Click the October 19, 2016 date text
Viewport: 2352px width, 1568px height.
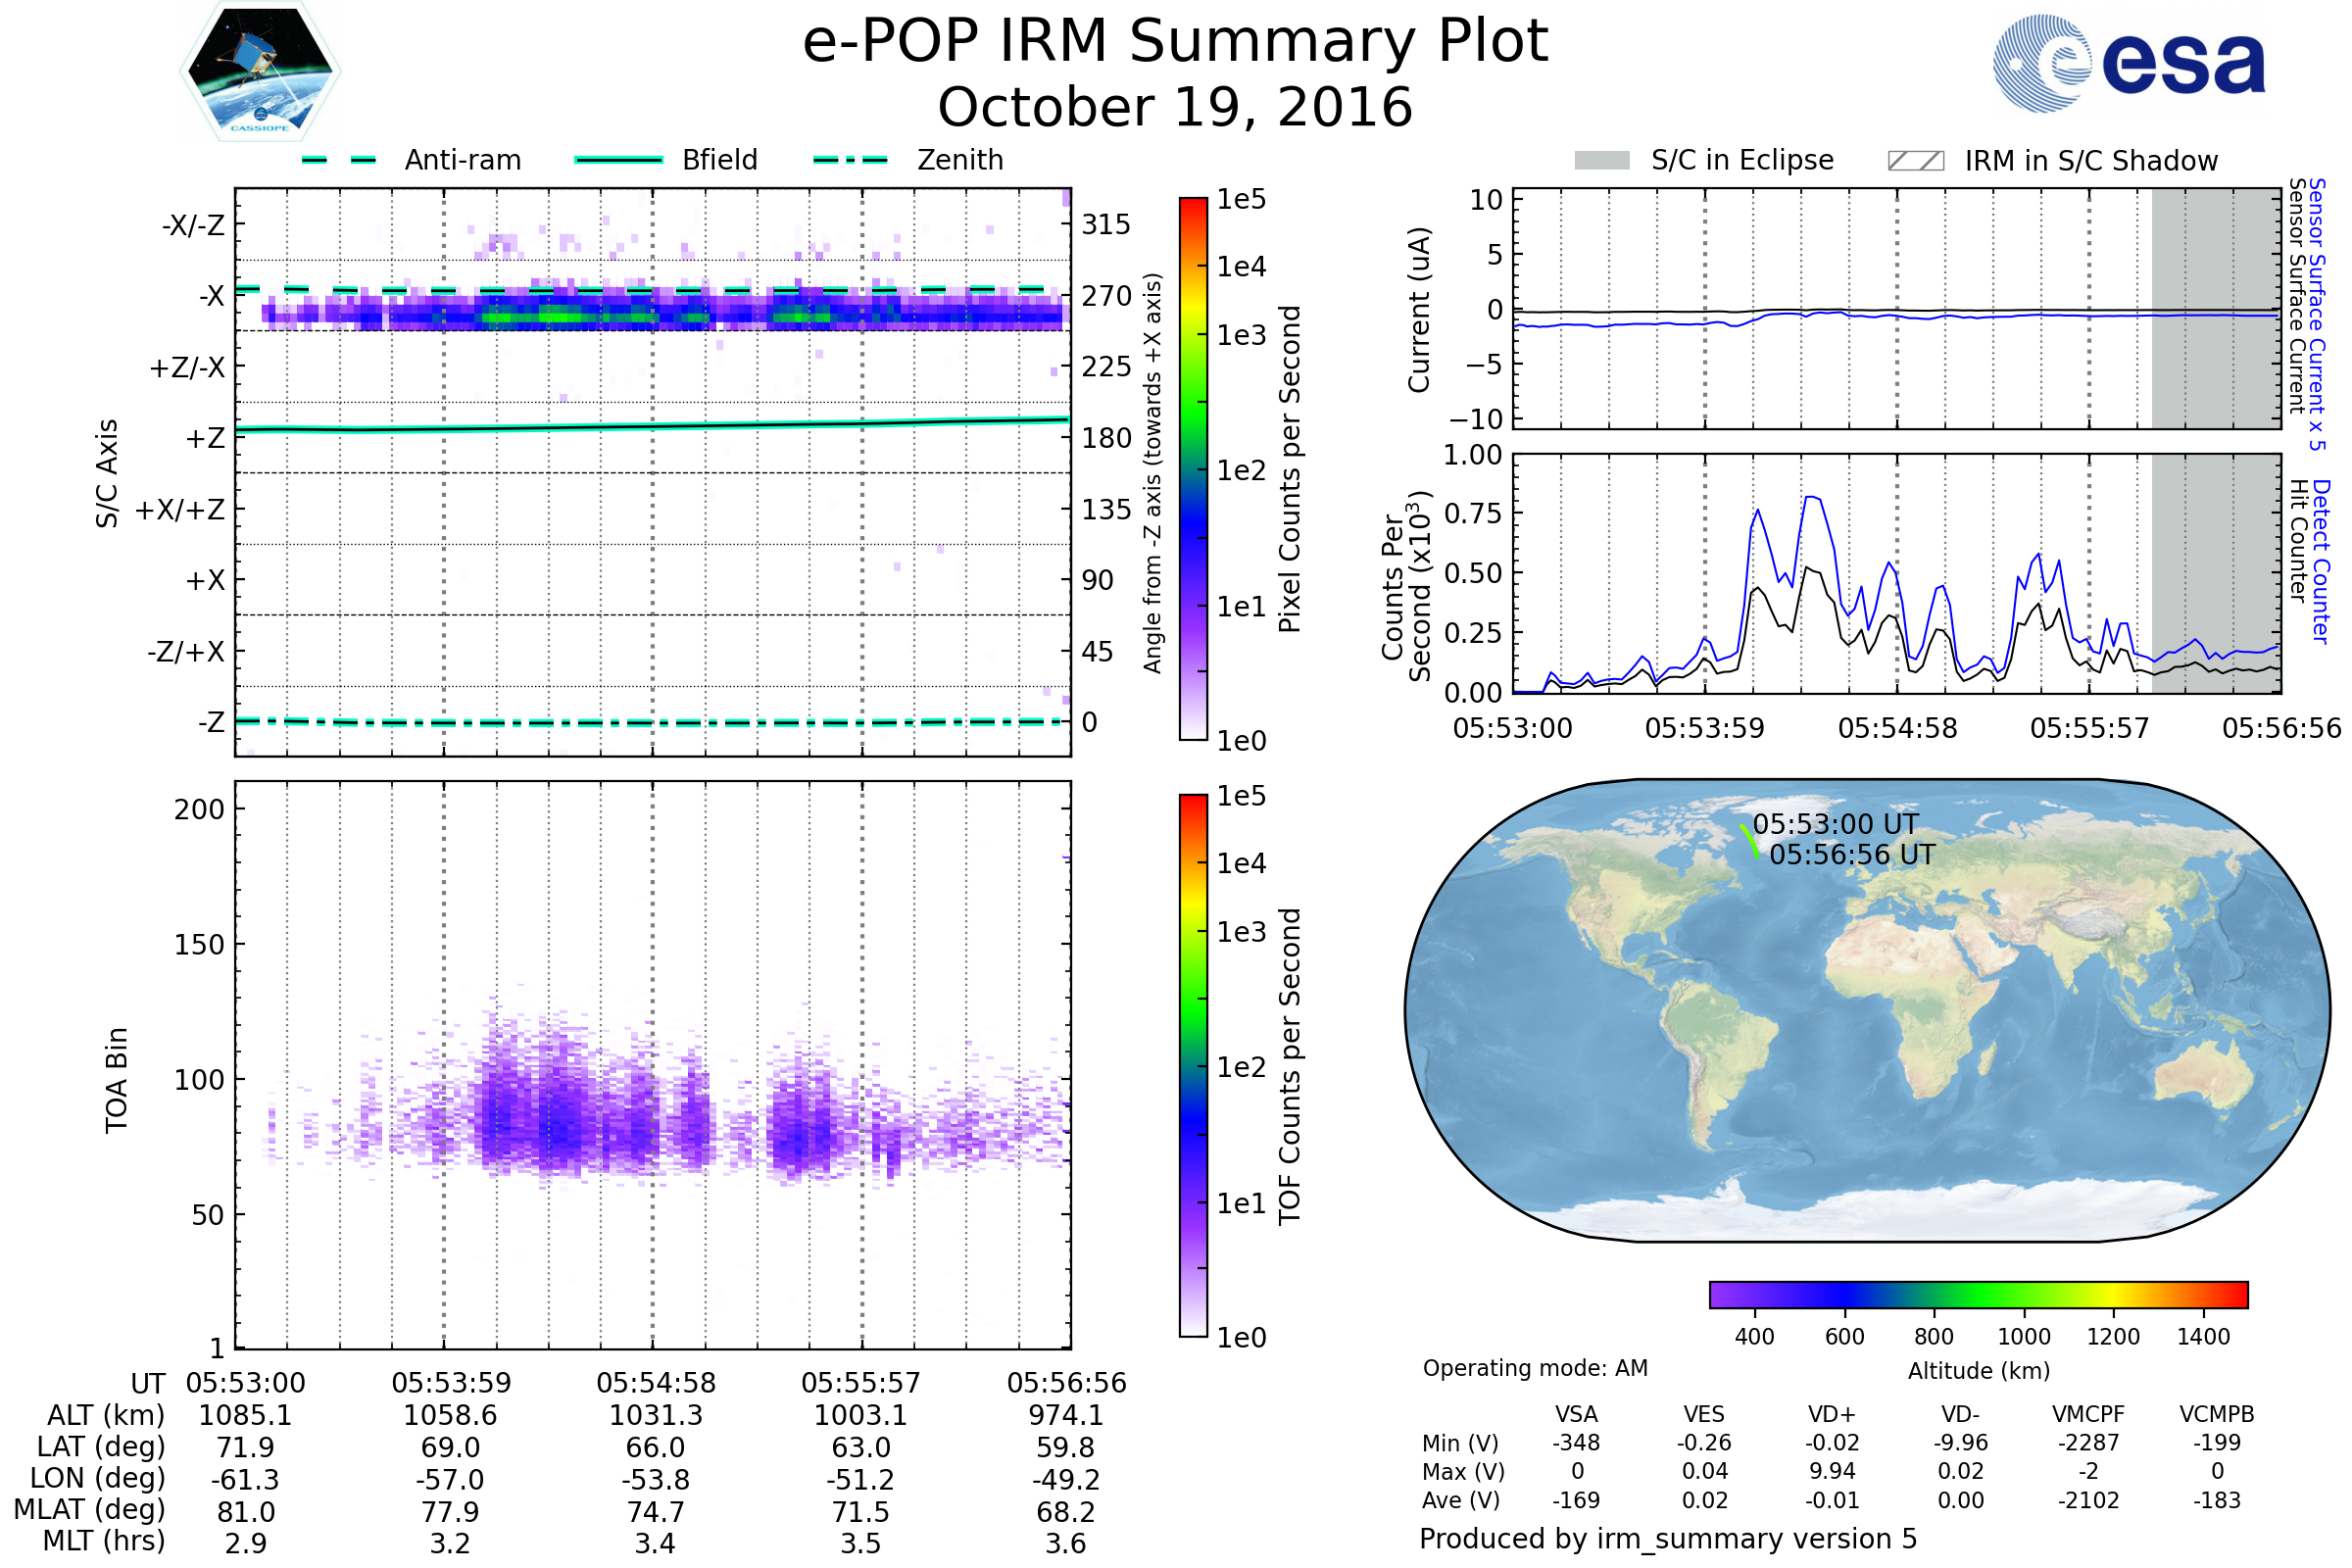point(1175,107)
